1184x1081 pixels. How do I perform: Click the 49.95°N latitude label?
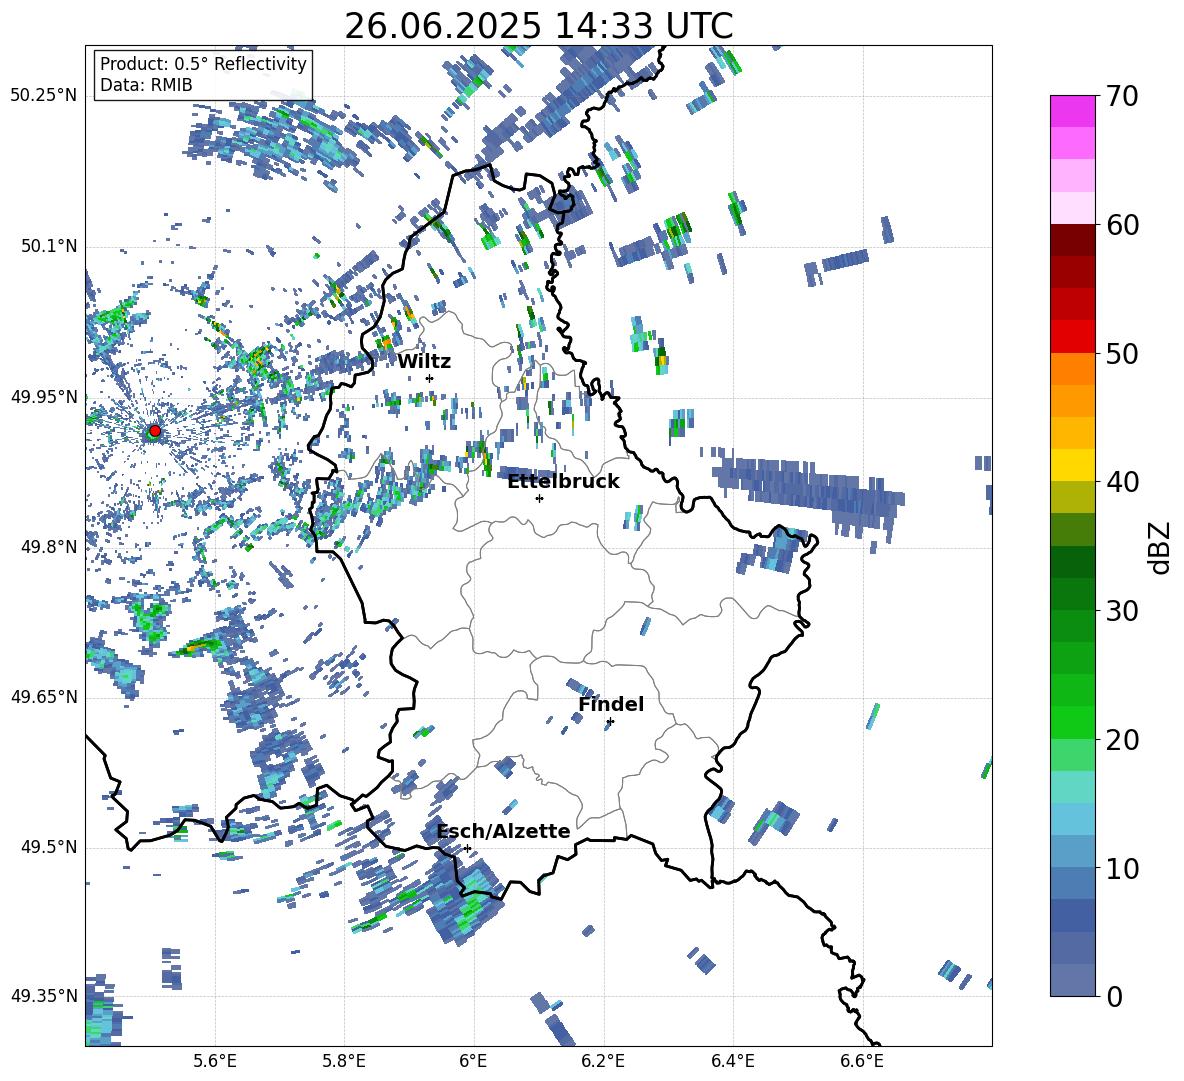click(x=44, y=397)
